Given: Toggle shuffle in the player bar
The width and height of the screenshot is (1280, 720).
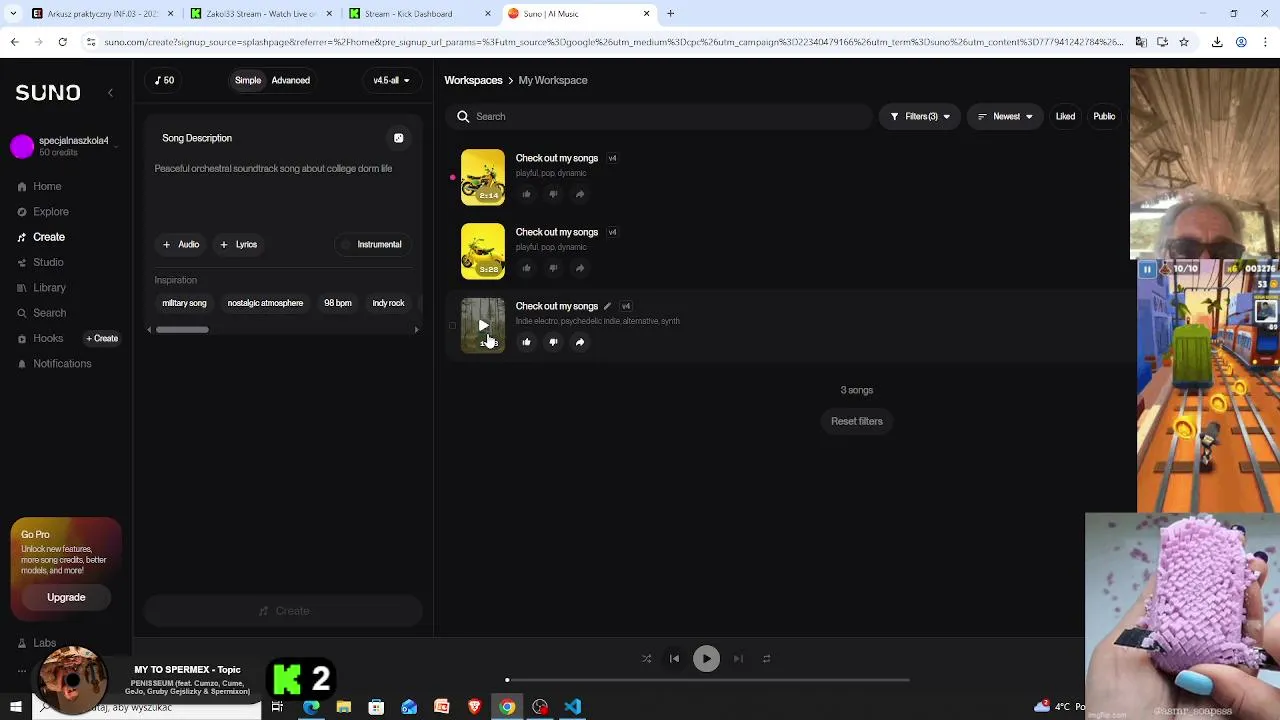Looking at the screenshot, I should coord(646,659).
